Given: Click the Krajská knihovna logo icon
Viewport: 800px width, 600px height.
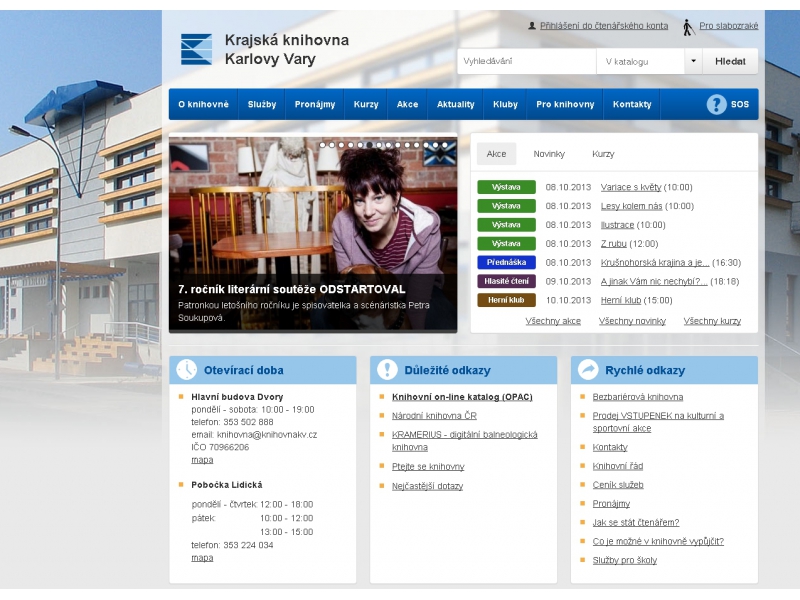Looking at the screenshot, I should (x=196, y=49).
